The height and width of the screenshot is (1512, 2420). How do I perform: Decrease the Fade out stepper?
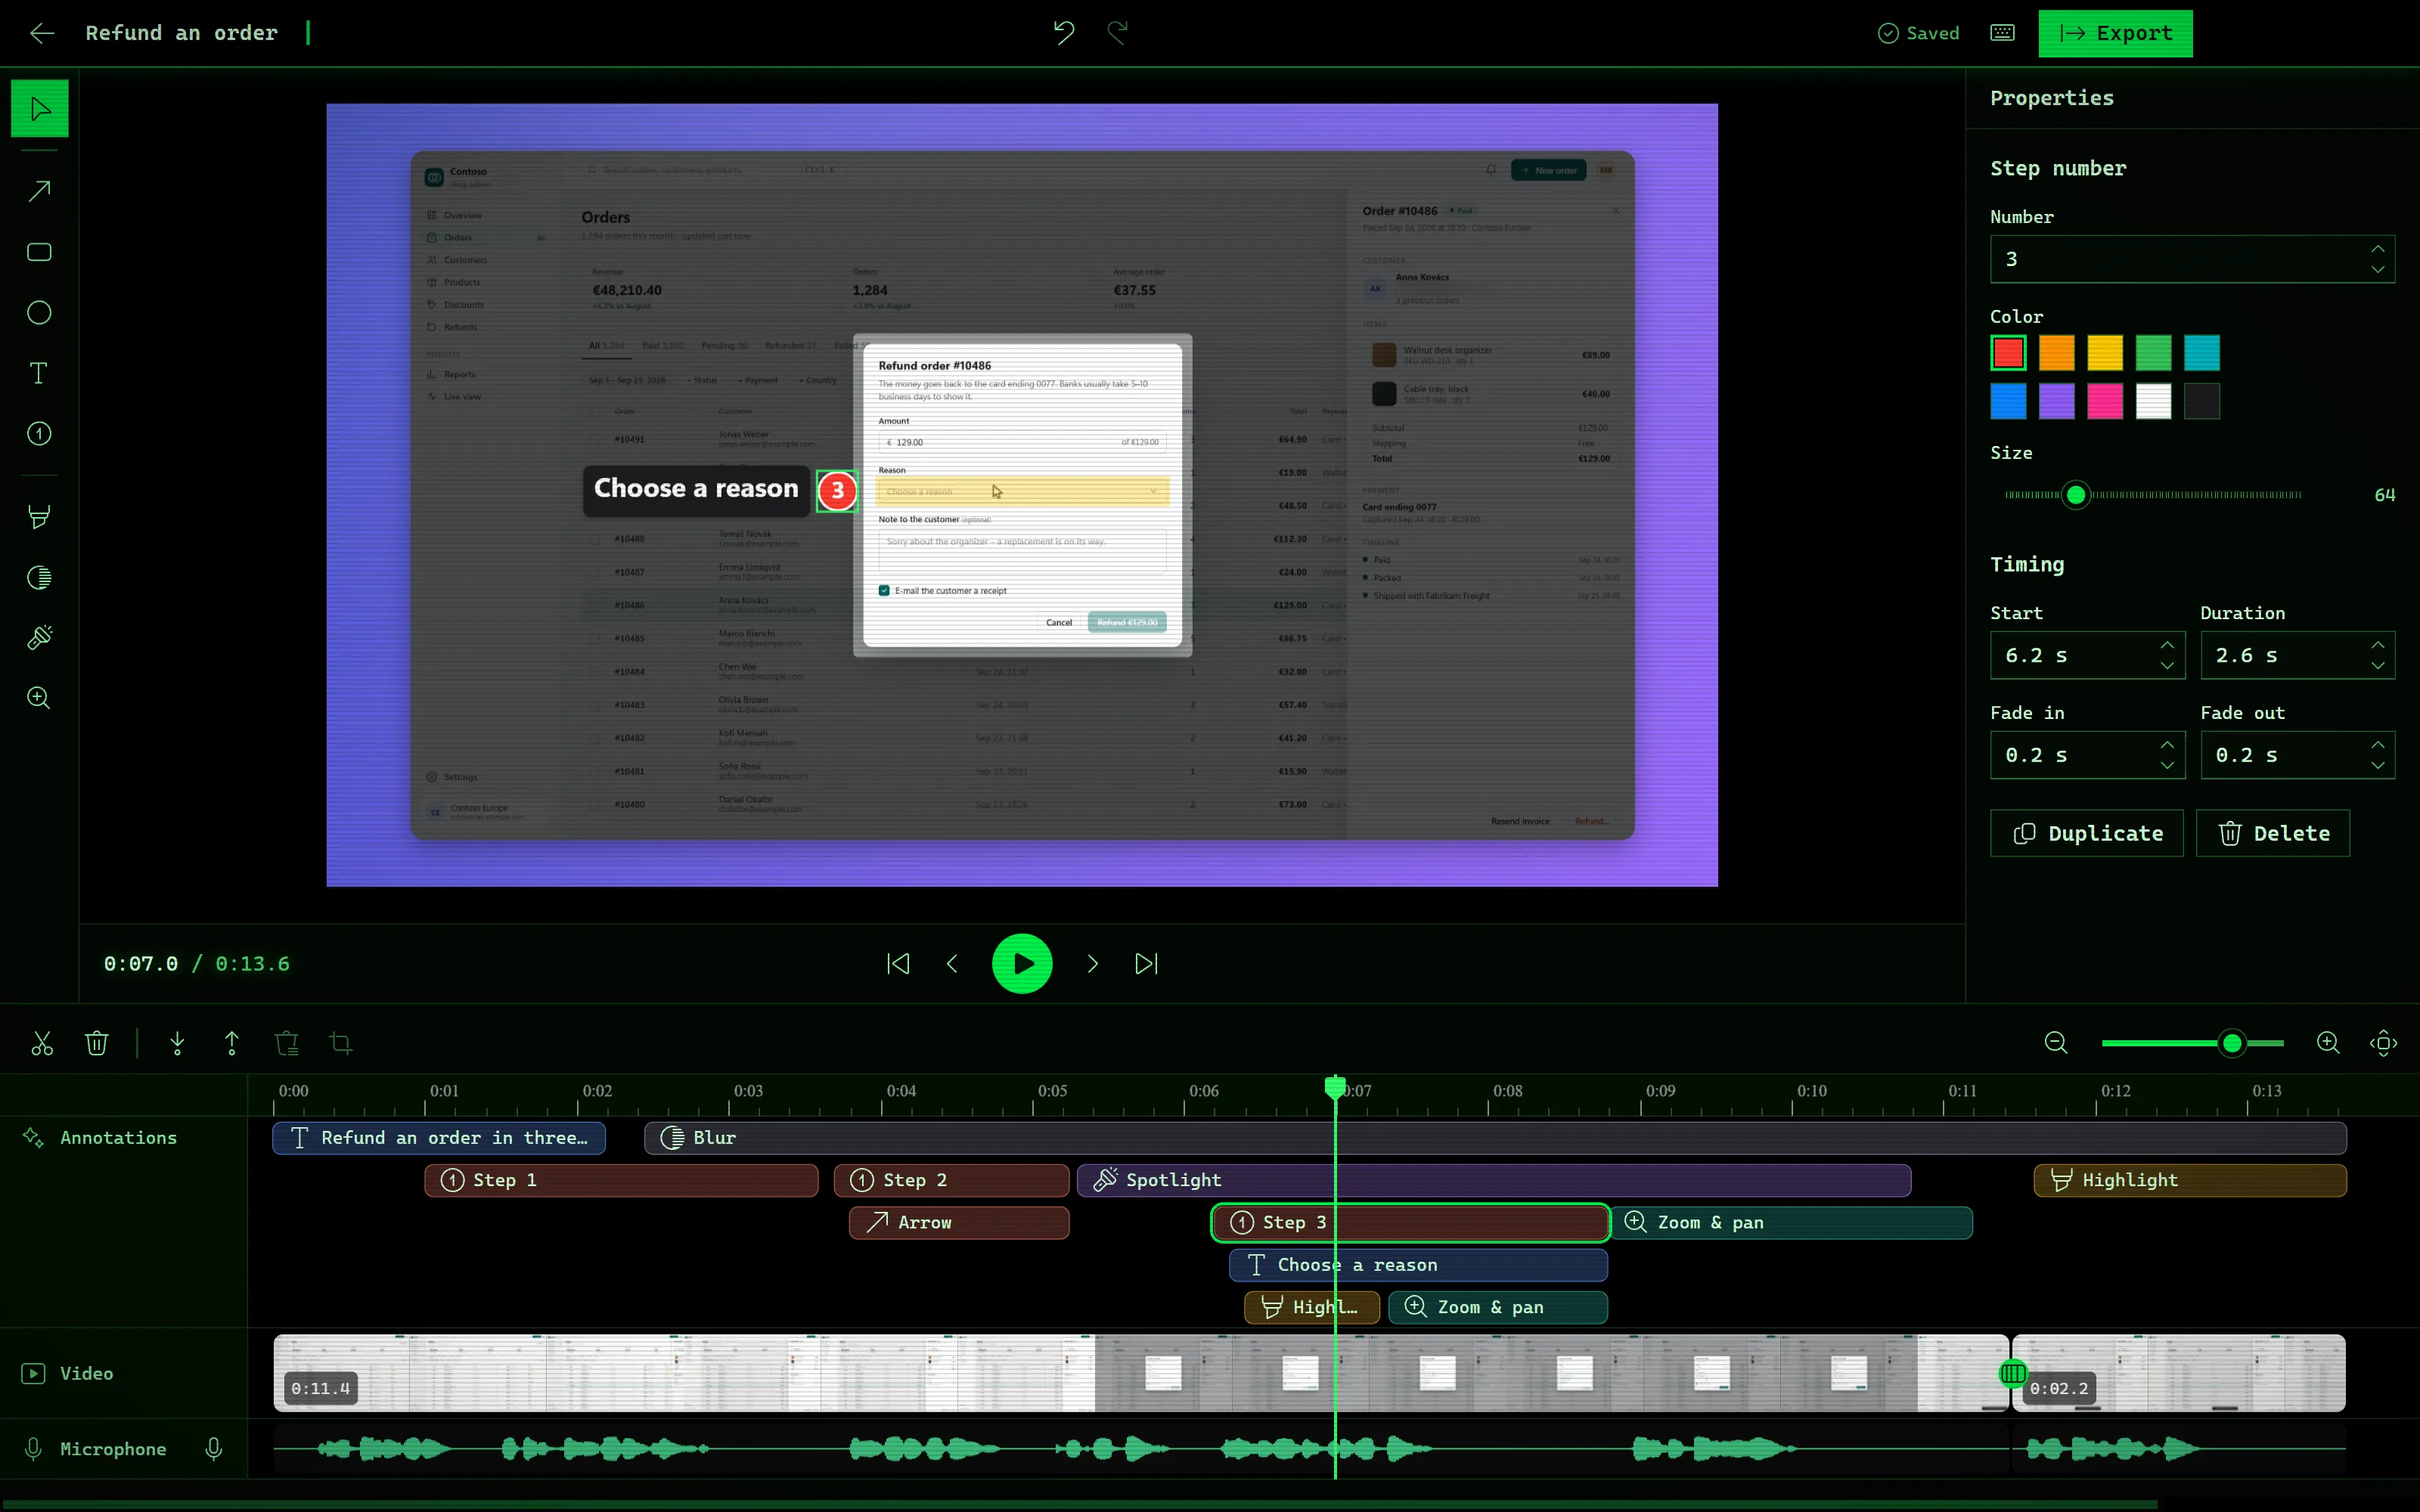(x=2378, y=766)
